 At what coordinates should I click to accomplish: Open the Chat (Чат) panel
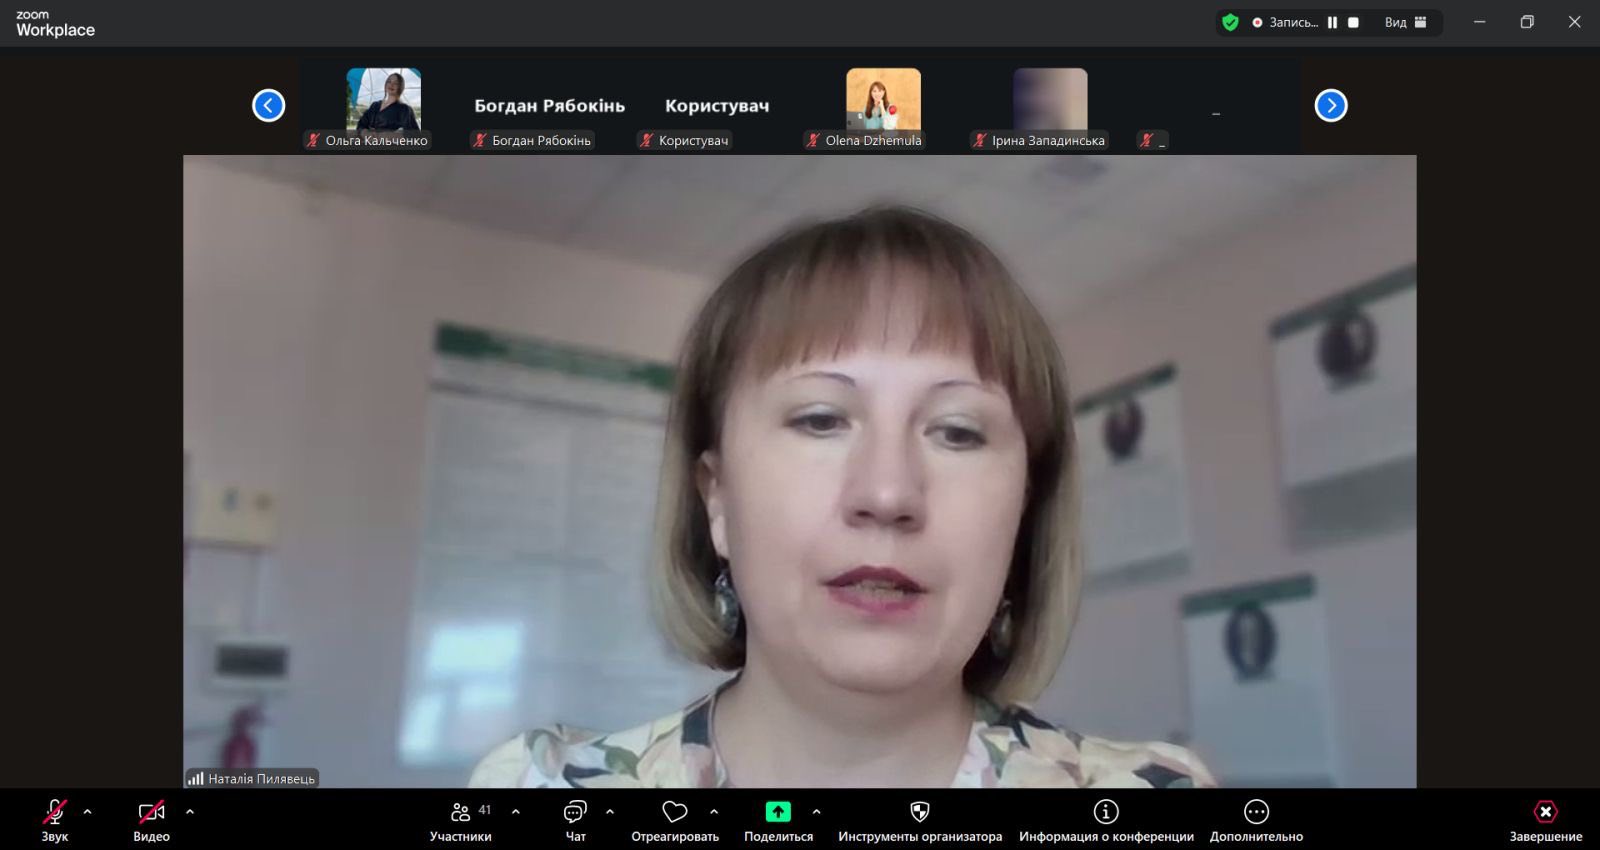575,820
